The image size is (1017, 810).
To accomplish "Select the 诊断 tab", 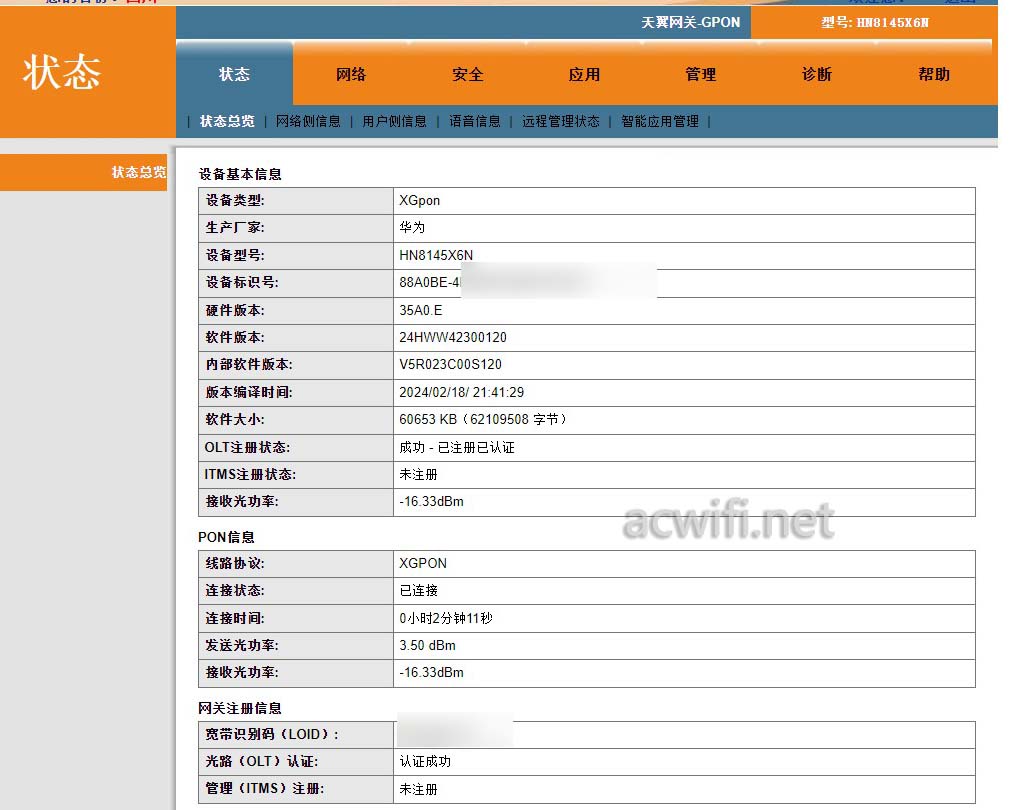I will 817,74.
